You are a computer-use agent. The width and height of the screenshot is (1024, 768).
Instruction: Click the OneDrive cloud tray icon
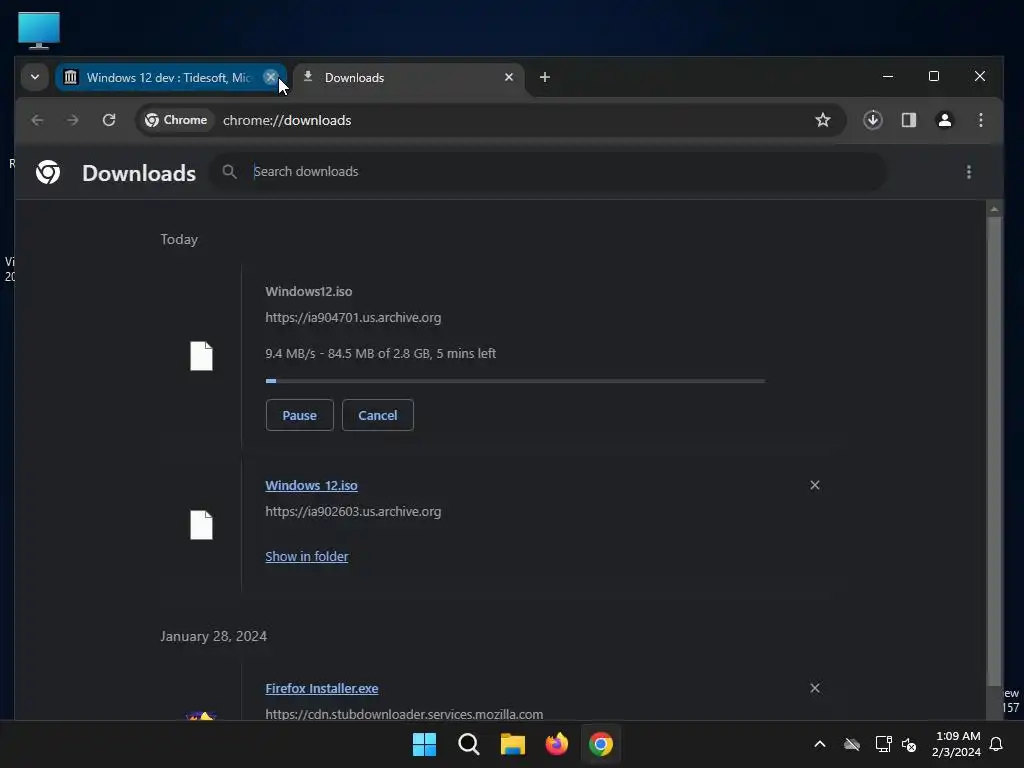(852, 744)
